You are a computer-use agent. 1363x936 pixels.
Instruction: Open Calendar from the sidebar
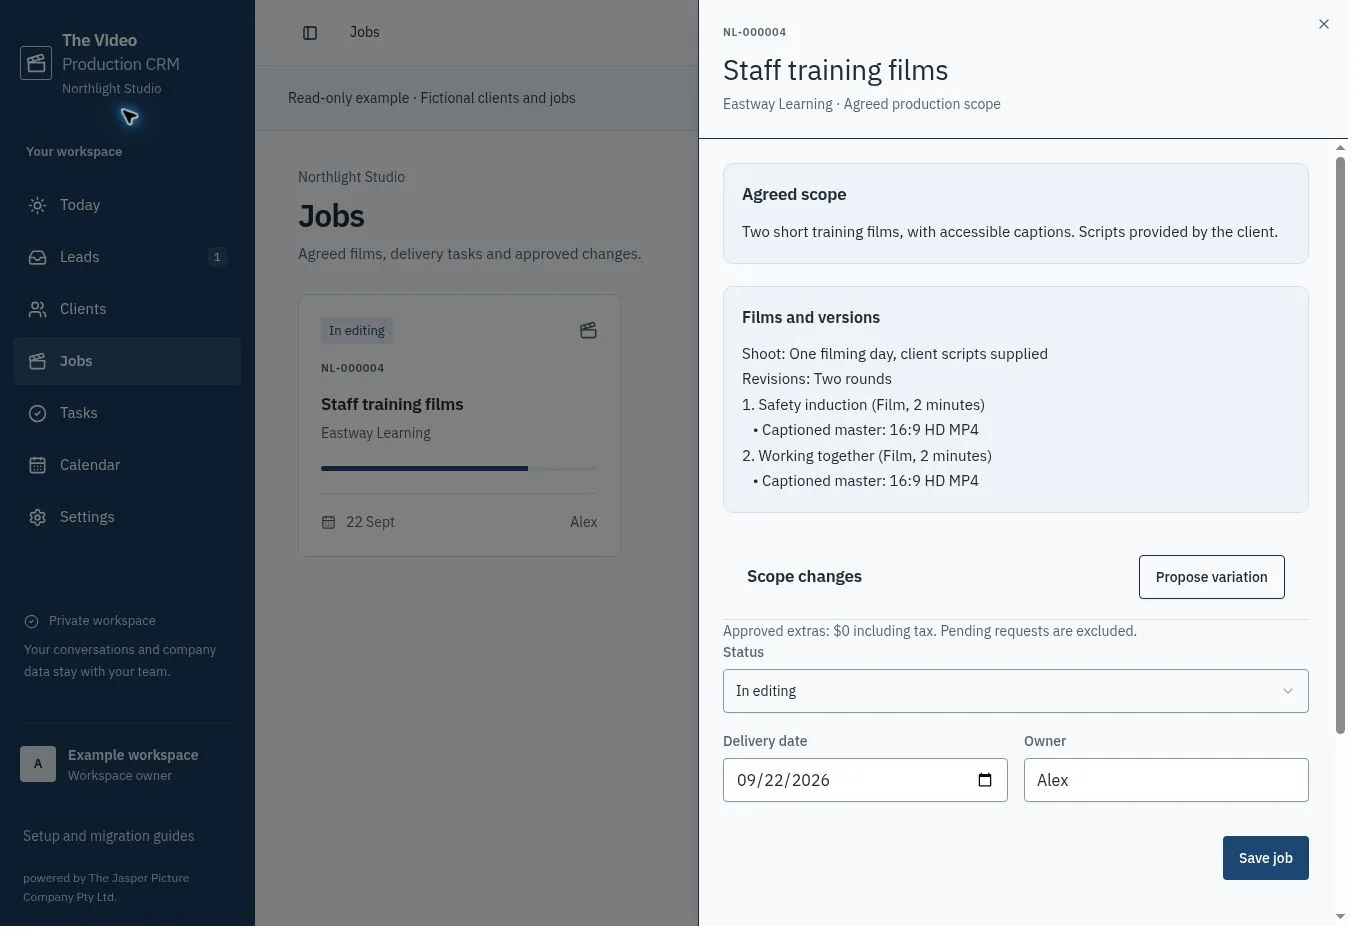pyautogui.click(x=127, y=465)
